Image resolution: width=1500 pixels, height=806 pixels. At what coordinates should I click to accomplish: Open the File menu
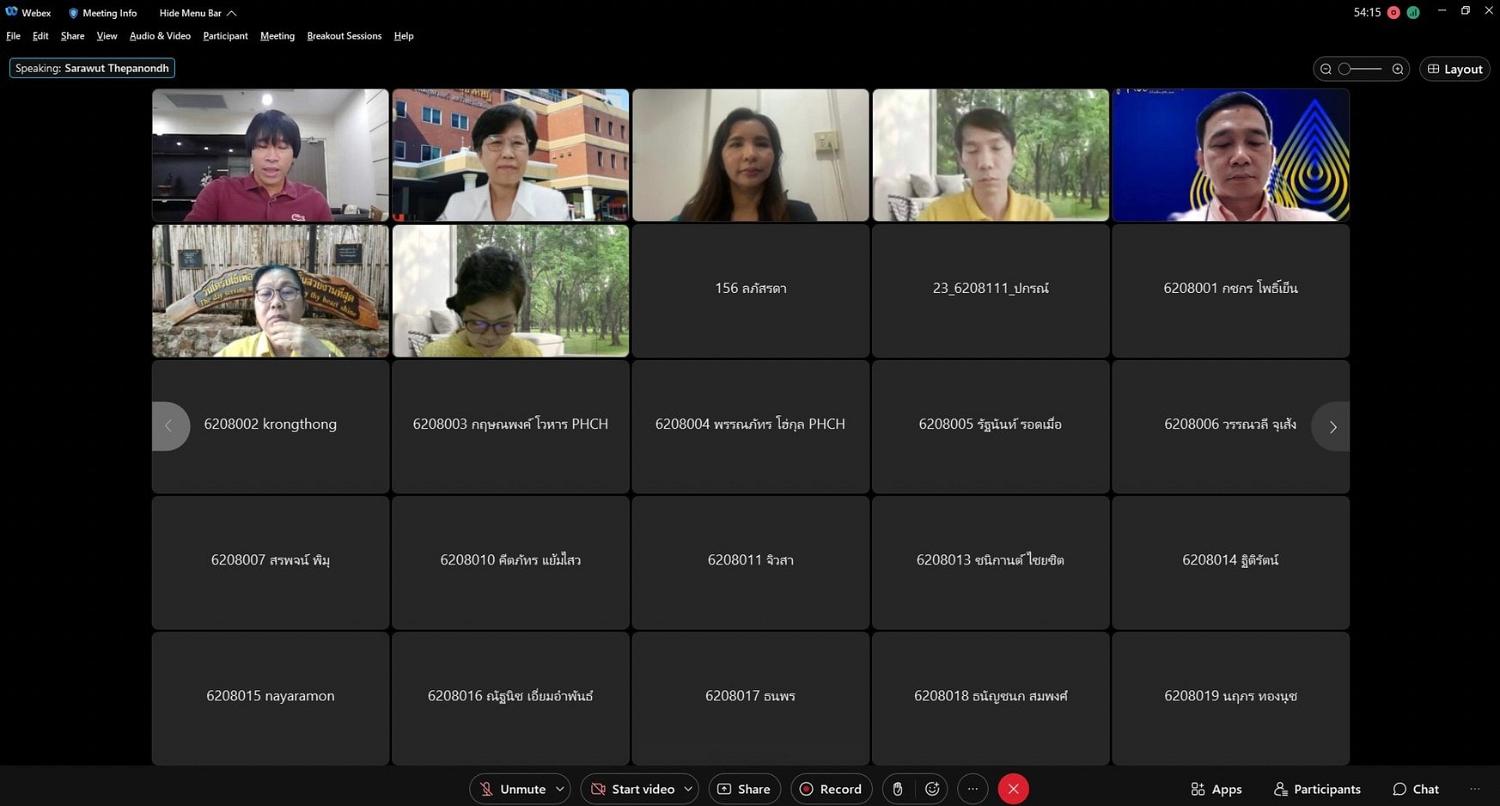pyautogui.click(x=13, y=36)
